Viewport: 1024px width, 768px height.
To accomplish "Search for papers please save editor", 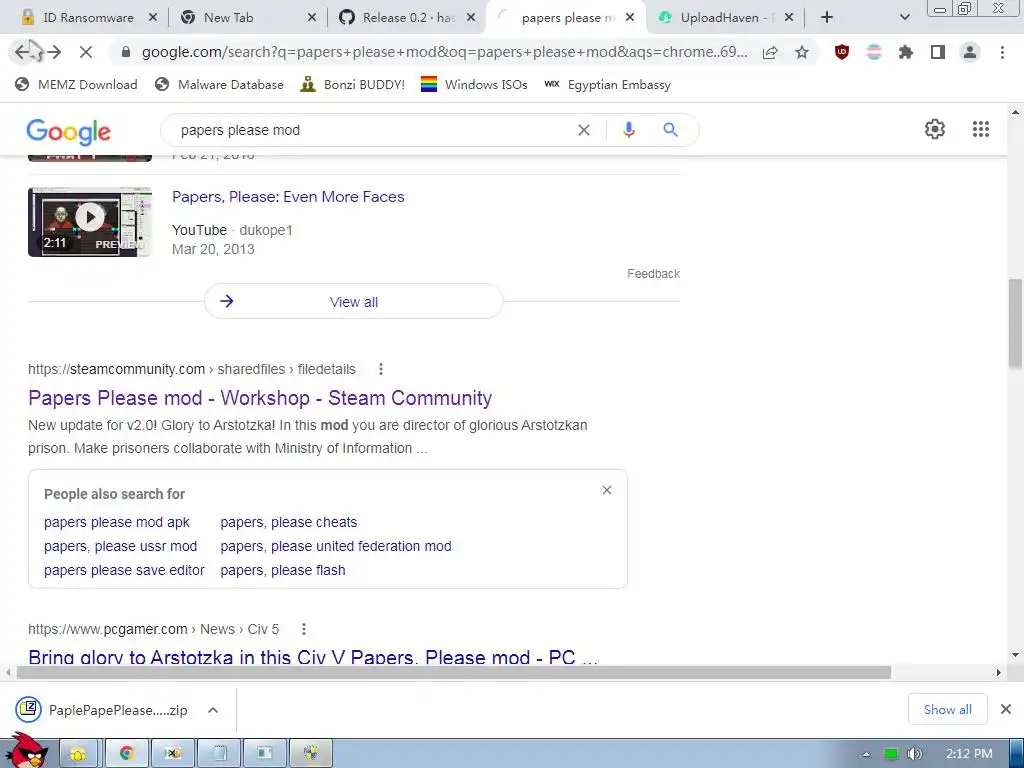I will pos(124,570).
